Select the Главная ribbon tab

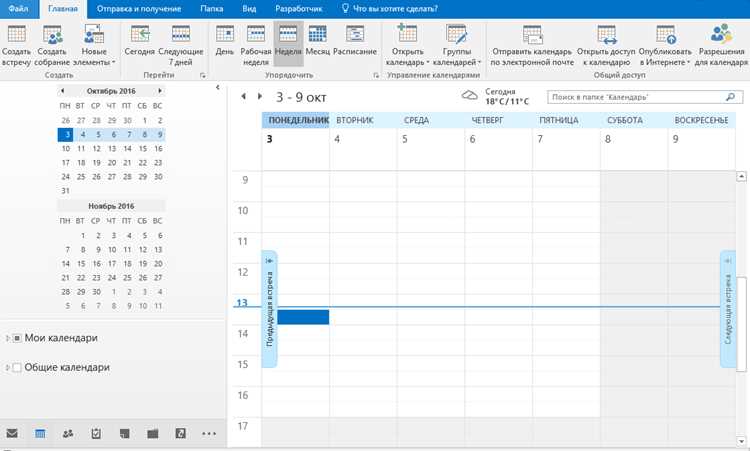[x=63, y=9]
